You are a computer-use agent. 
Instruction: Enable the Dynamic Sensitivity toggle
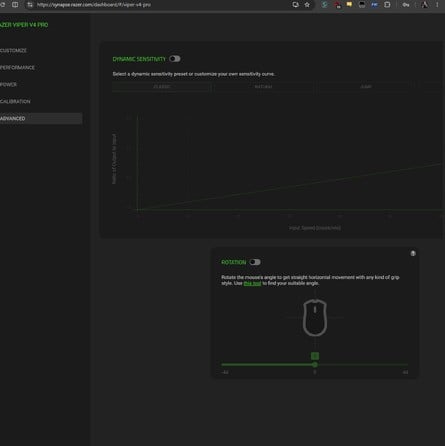pyautogui.click(x=175, y=59)
